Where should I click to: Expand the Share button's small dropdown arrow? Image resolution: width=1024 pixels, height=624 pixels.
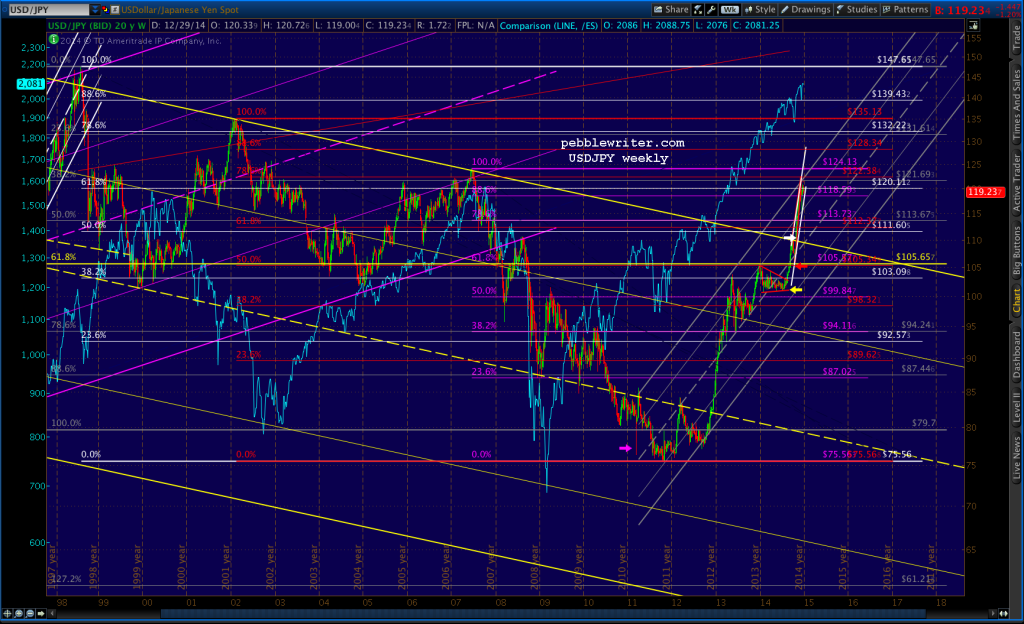(688, 7)
